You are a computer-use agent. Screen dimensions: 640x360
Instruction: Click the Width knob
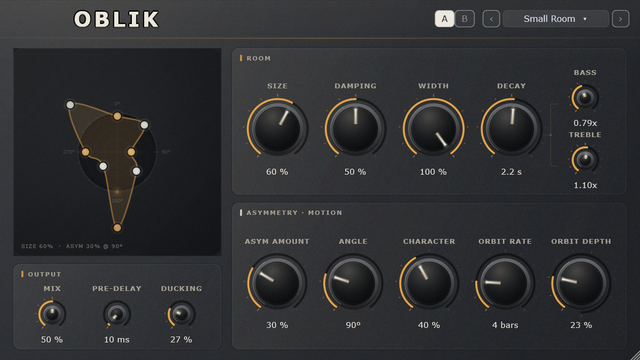click(x=433, y=128)
